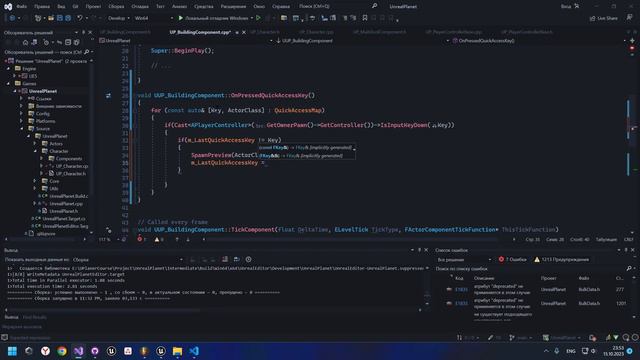Open the output source Сборка dropdown
The width and height of the screenshot is (640, 360).
pyautogui.click(x=127, y=260)
